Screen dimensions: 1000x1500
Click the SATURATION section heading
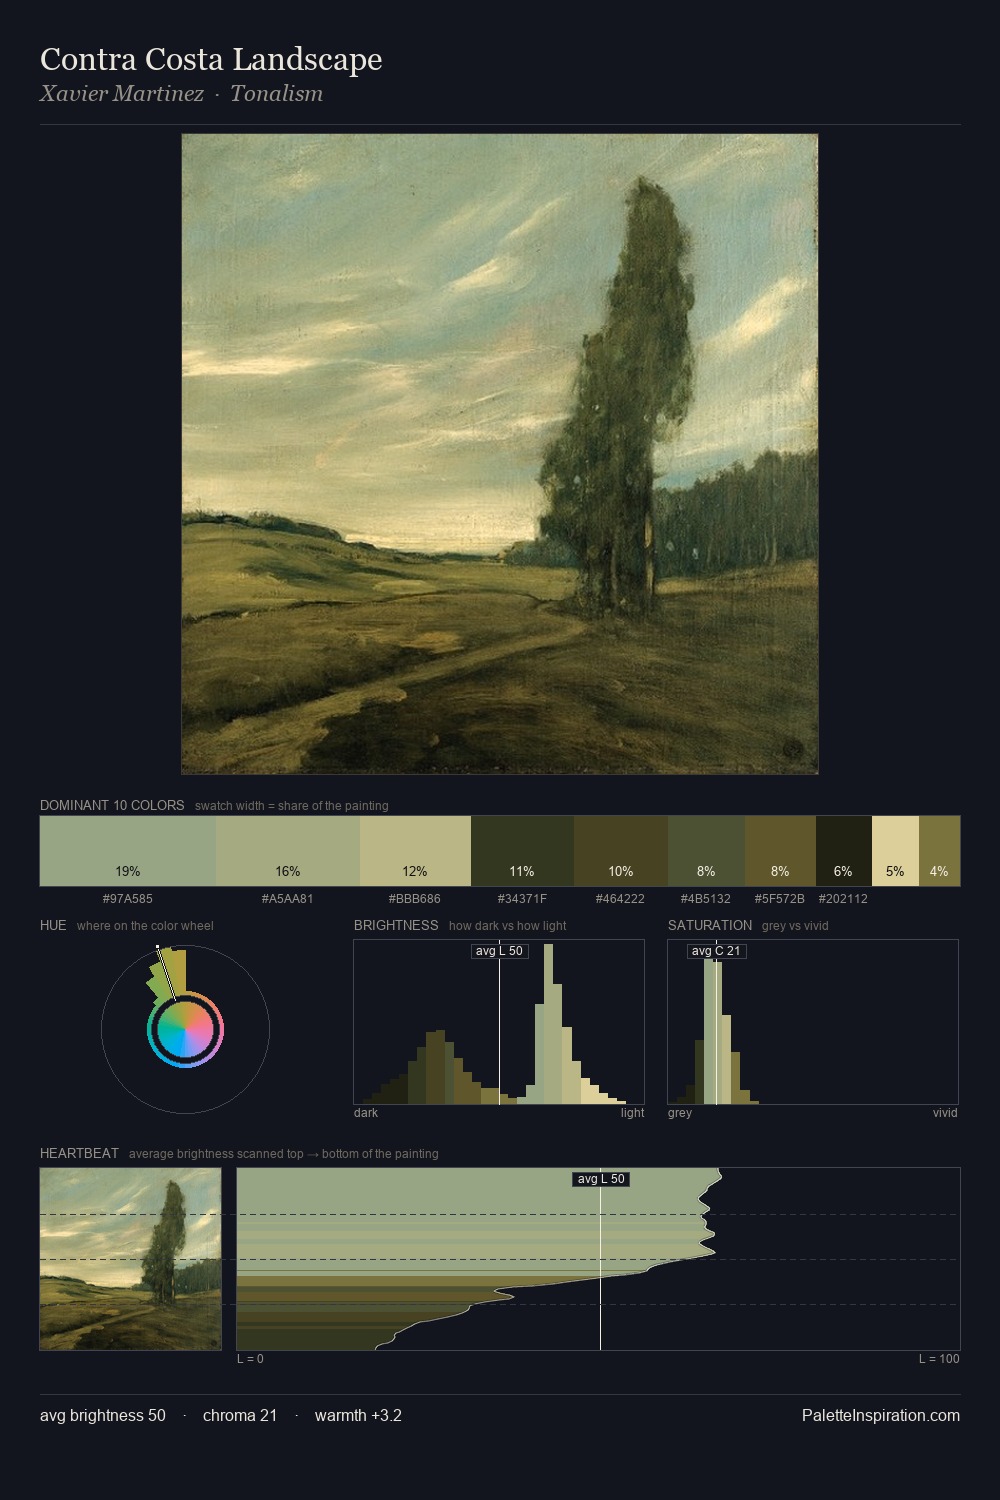710,925
